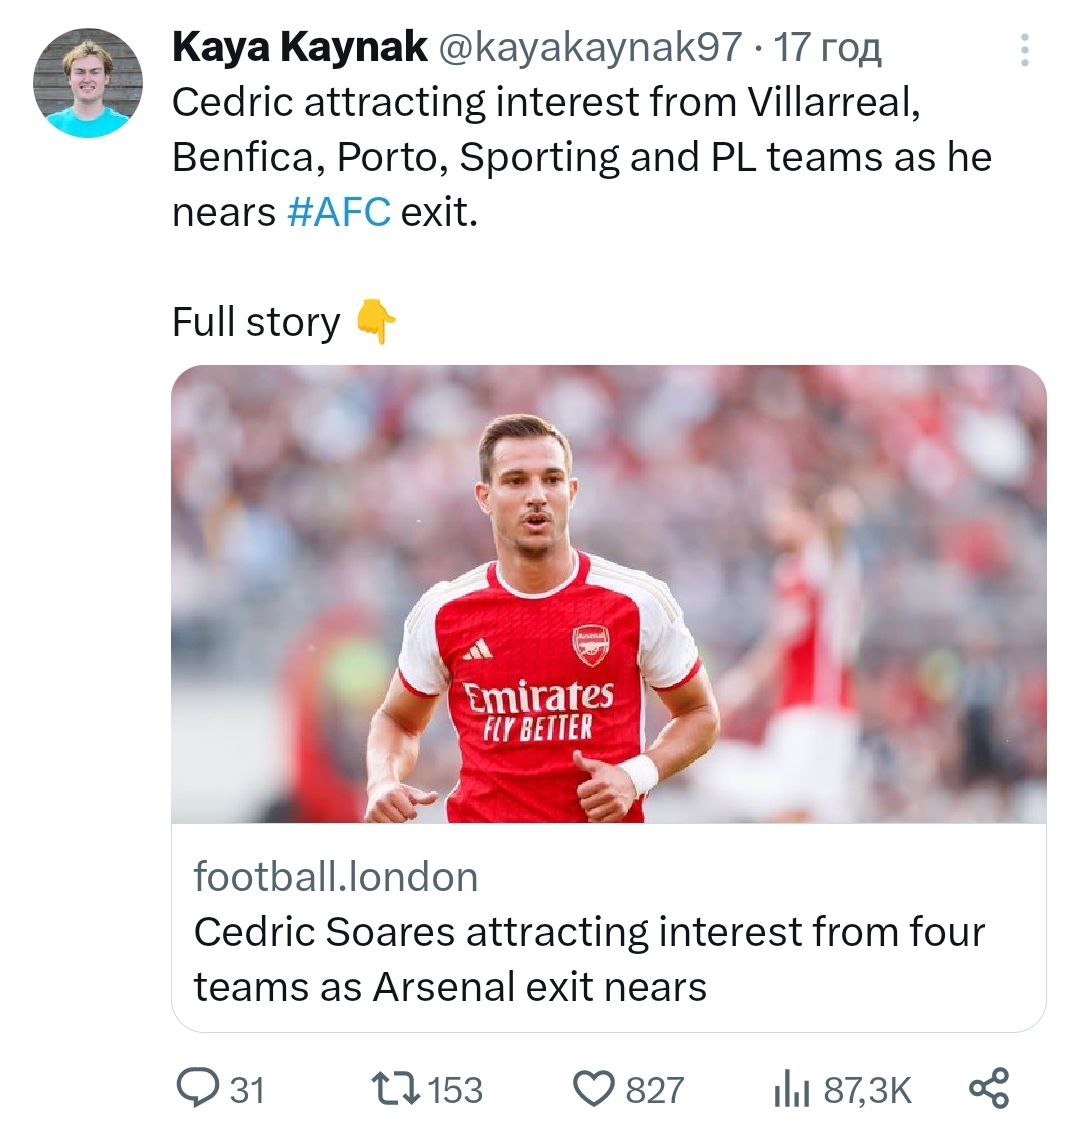The width and height of the screenshot is (1080, 1129).
Task: Click the 87,3K views count
Action: 867,1089
